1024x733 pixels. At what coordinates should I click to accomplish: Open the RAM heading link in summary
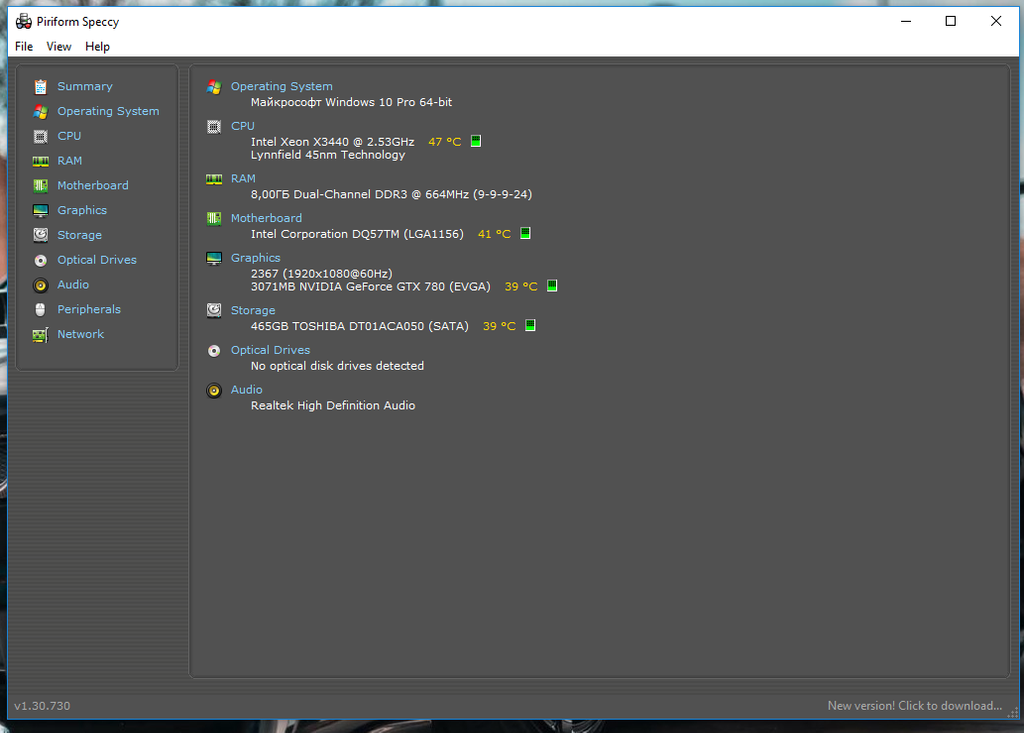(x=244, y=178)
